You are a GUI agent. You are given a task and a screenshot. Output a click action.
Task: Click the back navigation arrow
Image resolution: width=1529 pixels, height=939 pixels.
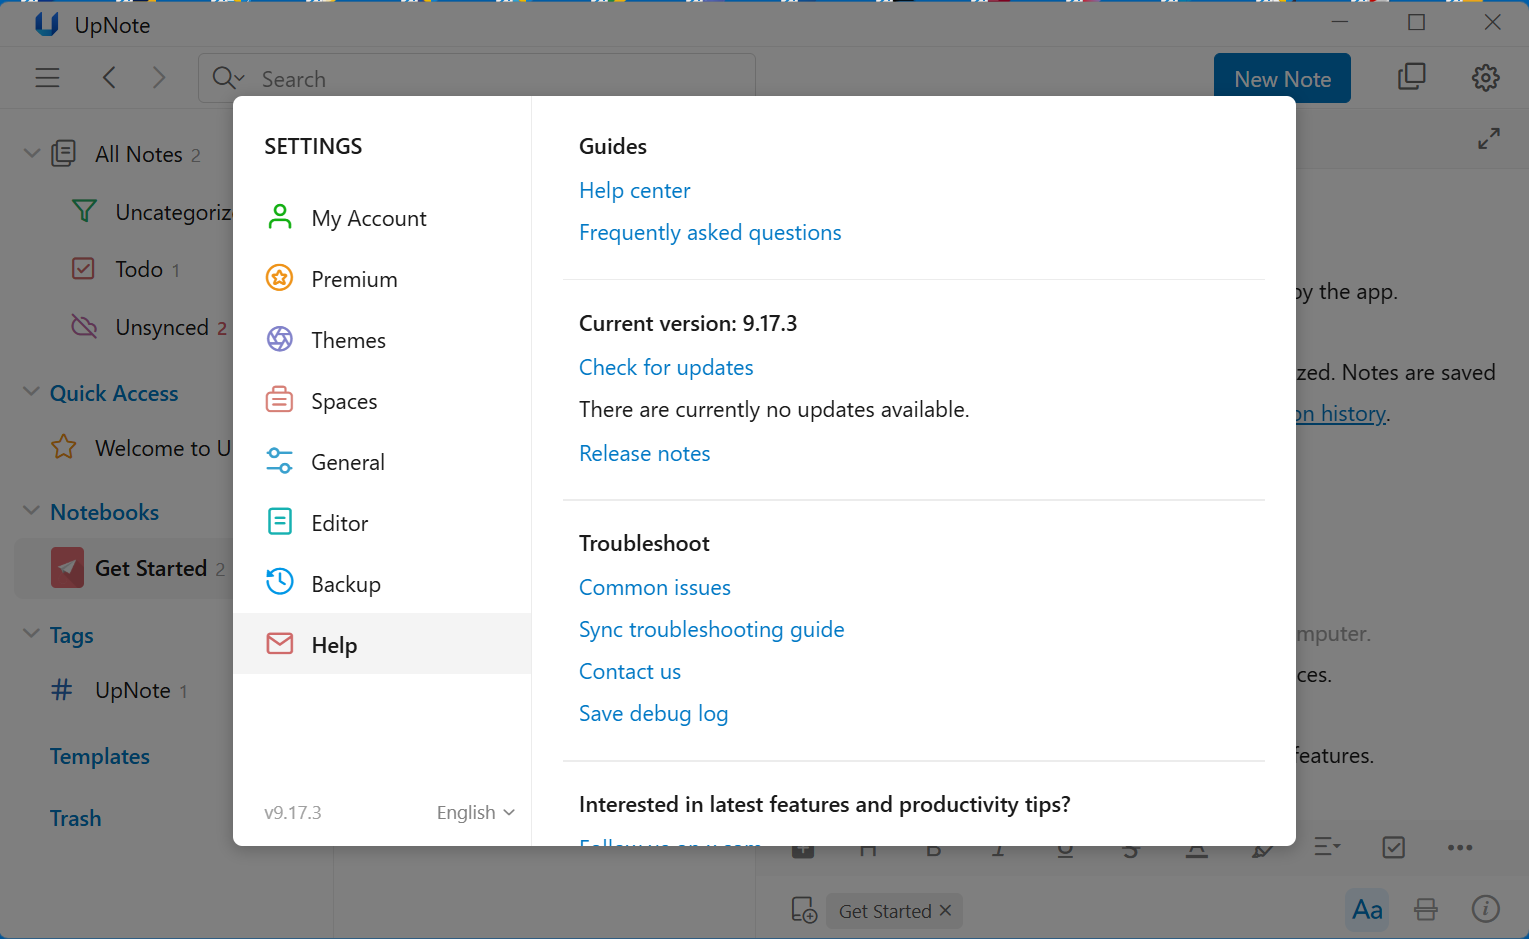[x=110, y=78]
